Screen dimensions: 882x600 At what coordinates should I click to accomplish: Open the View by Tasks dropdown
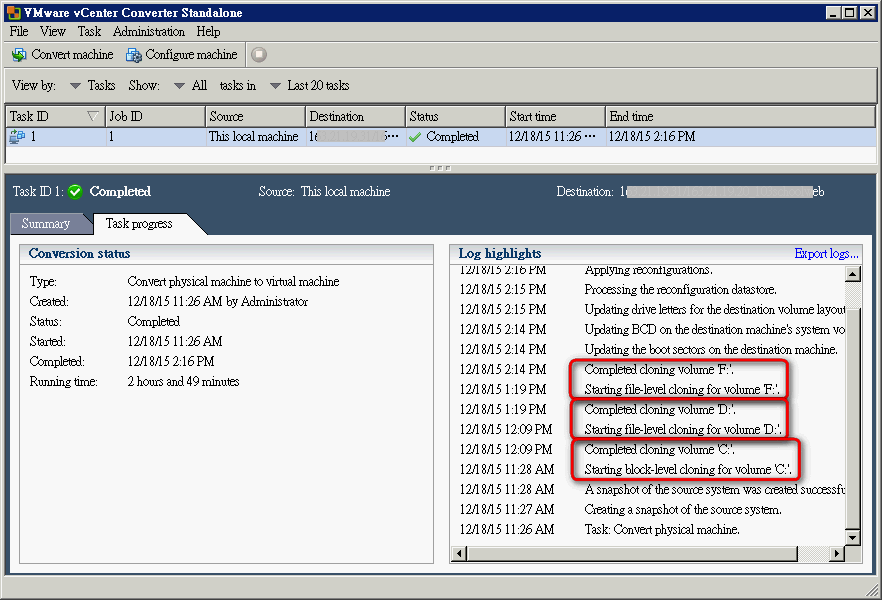pos(75,85)
